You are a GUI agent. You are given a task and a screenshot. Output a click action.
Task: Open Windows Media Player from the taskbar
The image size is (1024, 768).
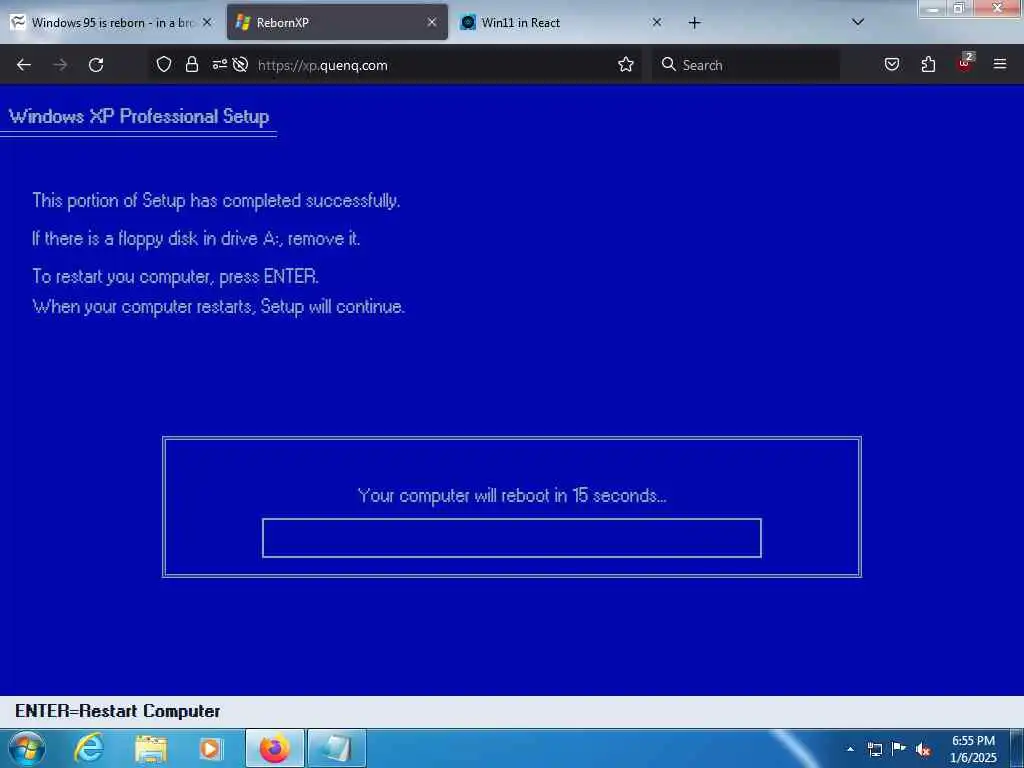click(211, 748)
